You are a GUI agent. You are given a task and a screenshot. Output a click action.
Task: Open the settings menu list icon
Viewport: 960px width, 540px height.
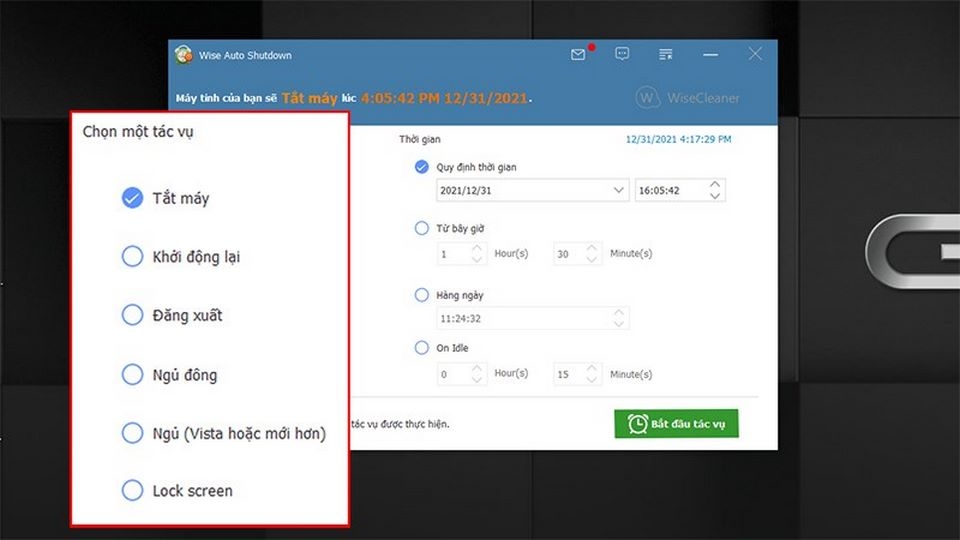[666, 54]
